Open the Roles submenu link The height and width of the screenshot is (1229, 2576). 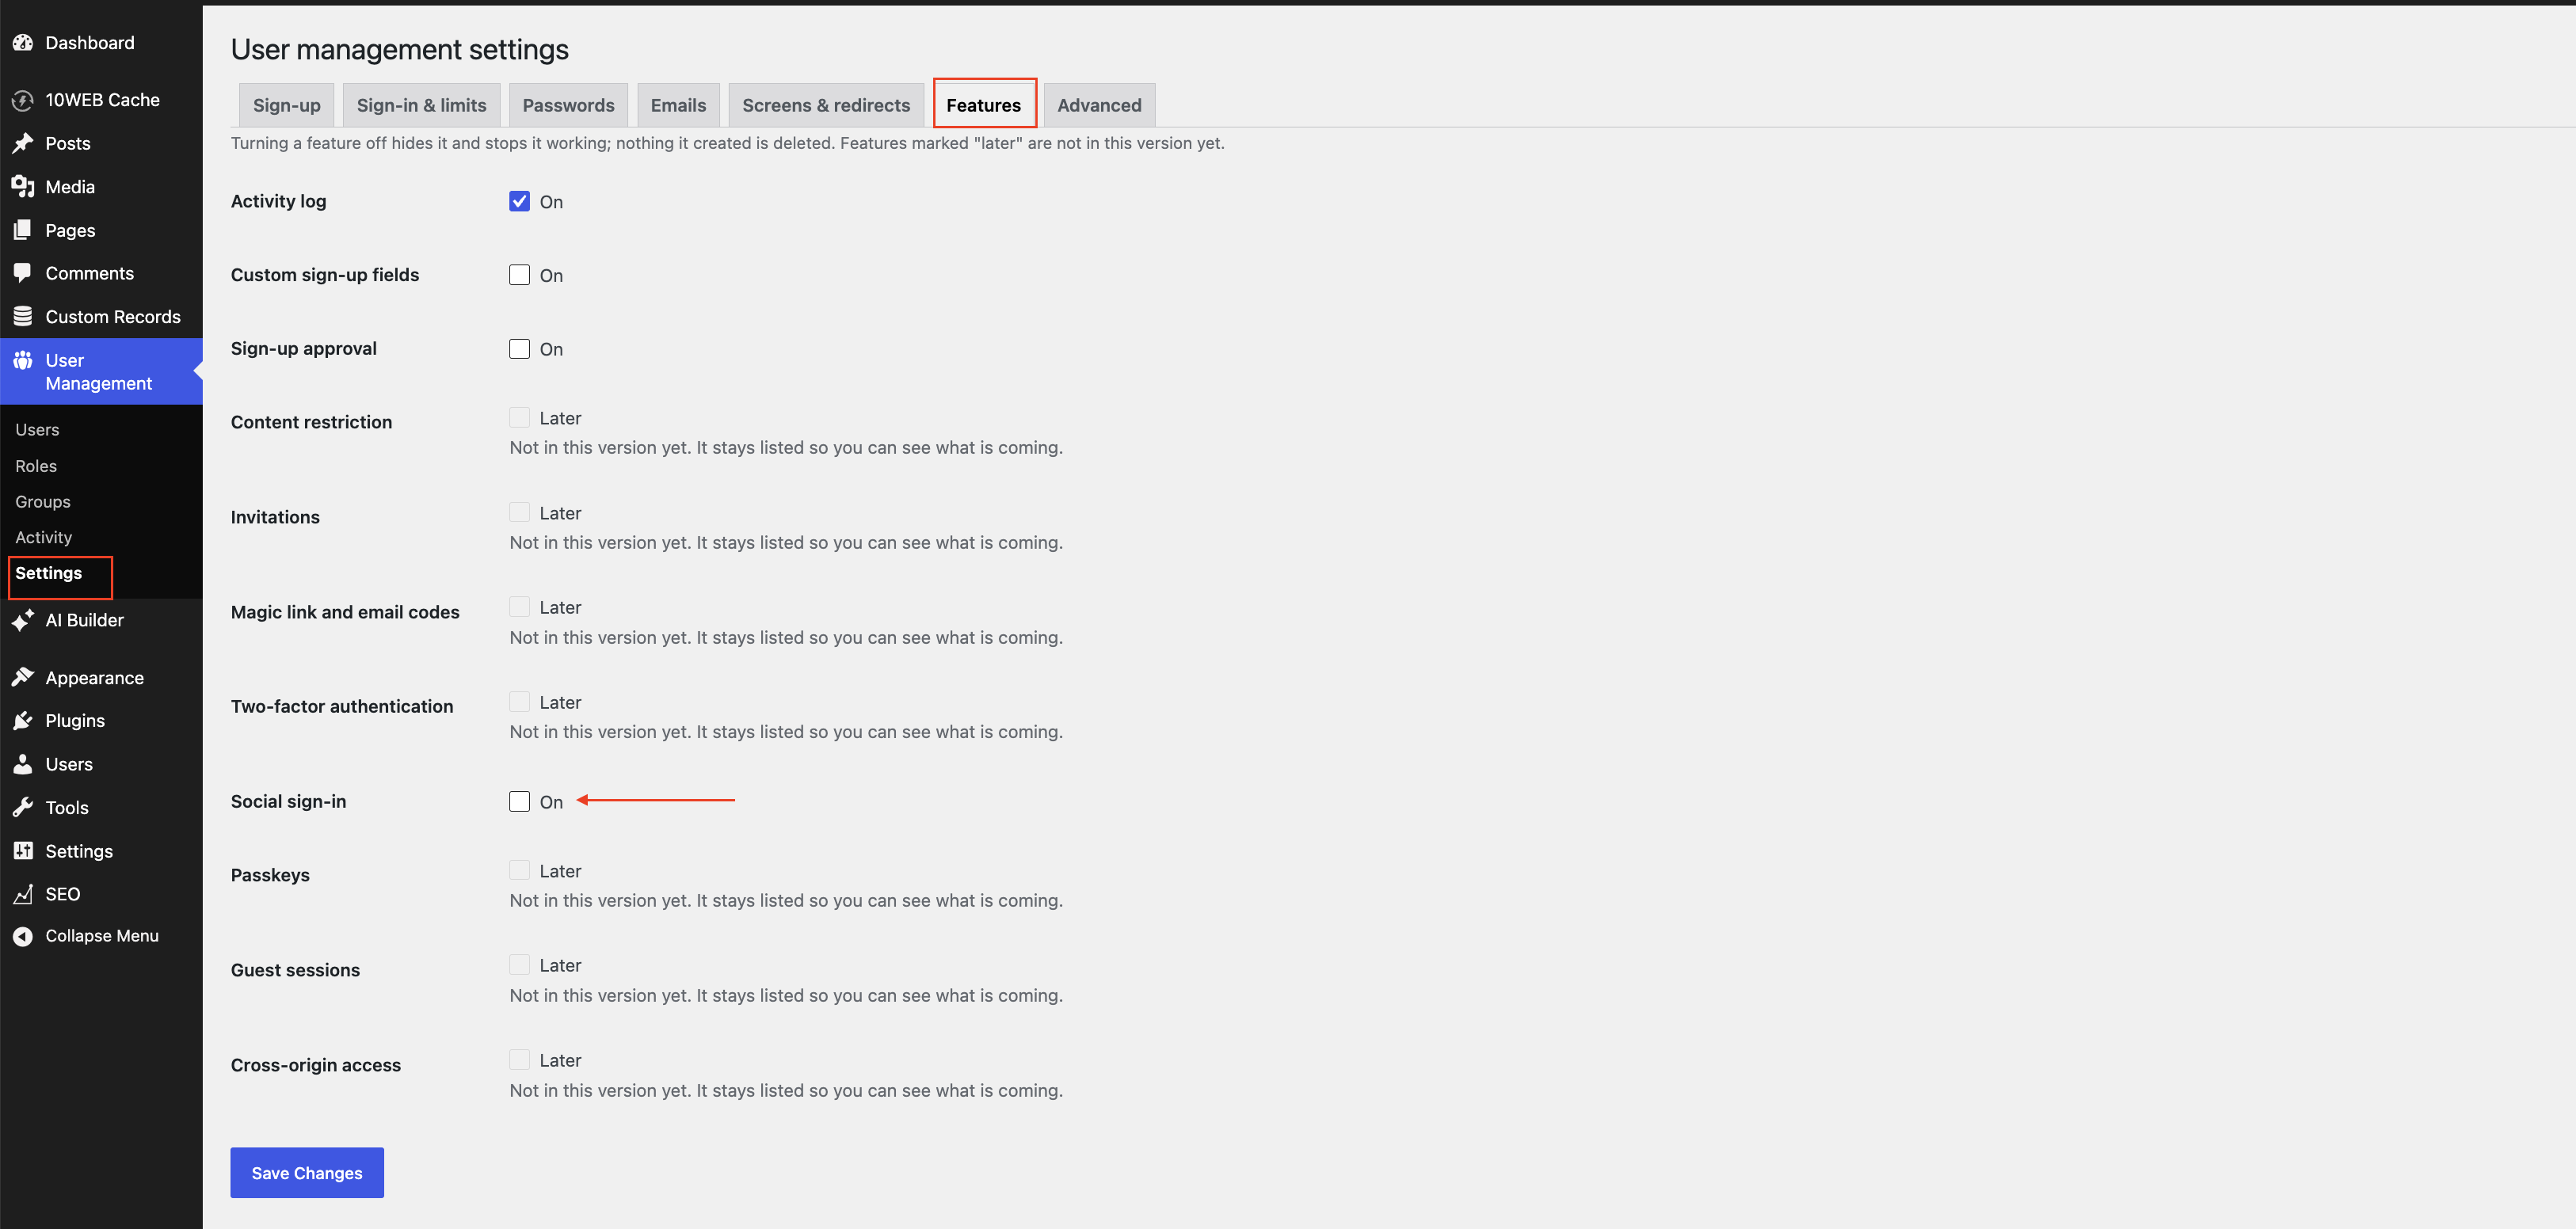[36, 466]
